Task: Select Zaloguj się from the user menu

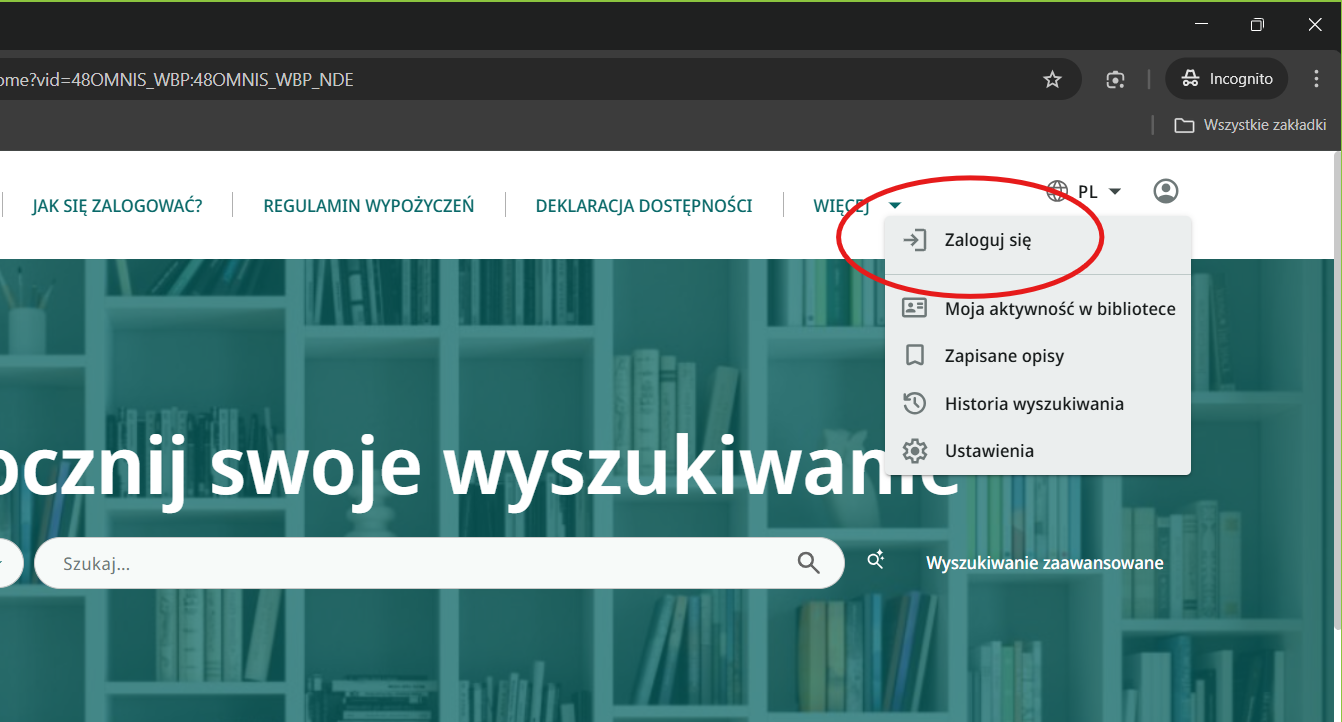Action: [x=987, y=241]
